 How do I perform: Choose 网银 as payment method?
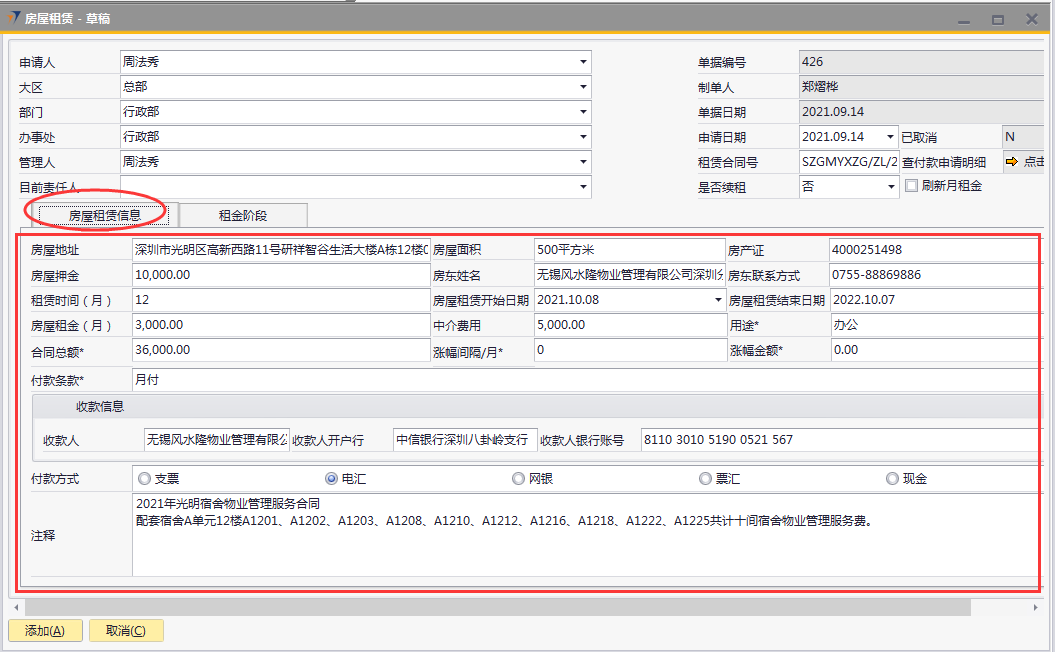(518, 479)
